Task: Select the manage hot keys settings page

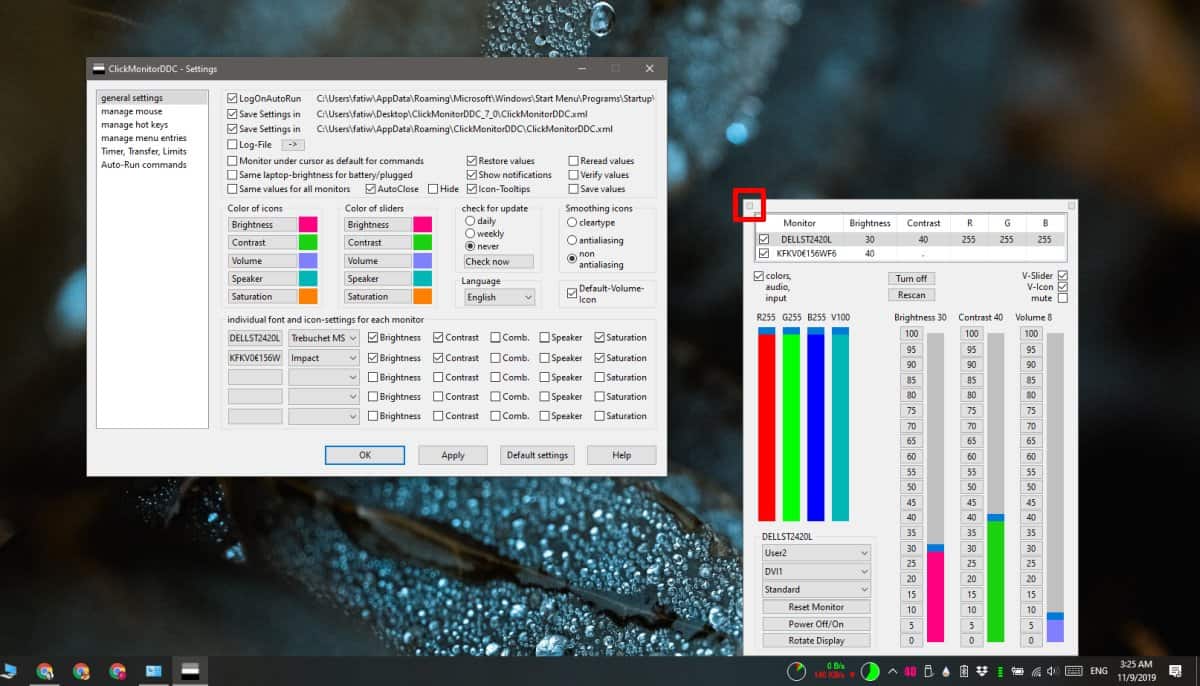Action: [135, 124]
